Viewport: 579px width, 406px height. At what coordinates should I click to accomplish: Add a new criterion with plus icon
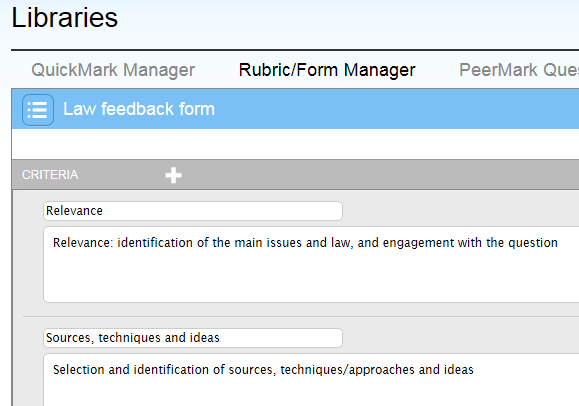173,175
